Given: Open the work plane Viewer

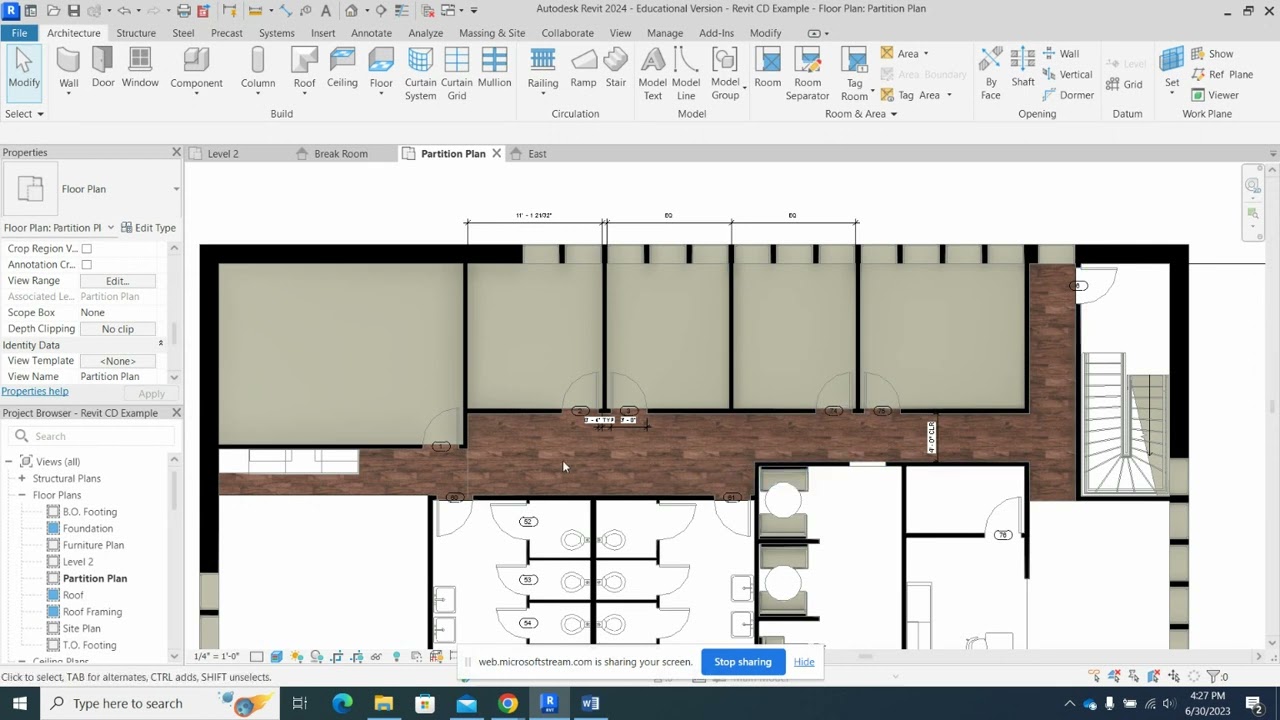Looking at the screenshot, I should 1214,95.
